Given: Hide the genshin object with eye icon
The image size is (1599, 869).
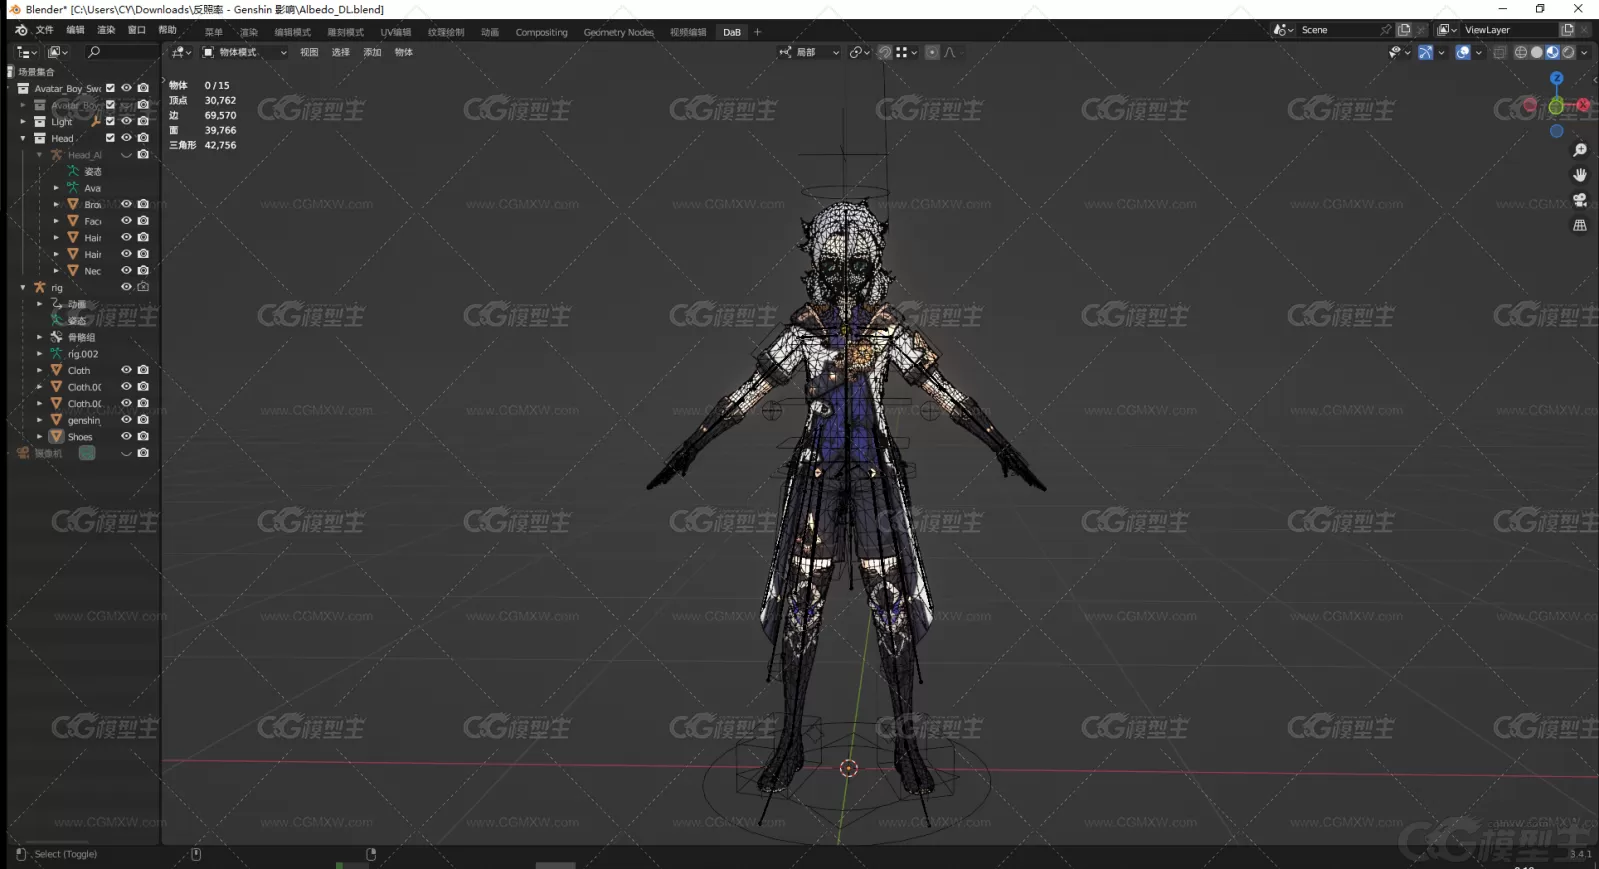Looking at the screenshot, I should coord(126,420).
